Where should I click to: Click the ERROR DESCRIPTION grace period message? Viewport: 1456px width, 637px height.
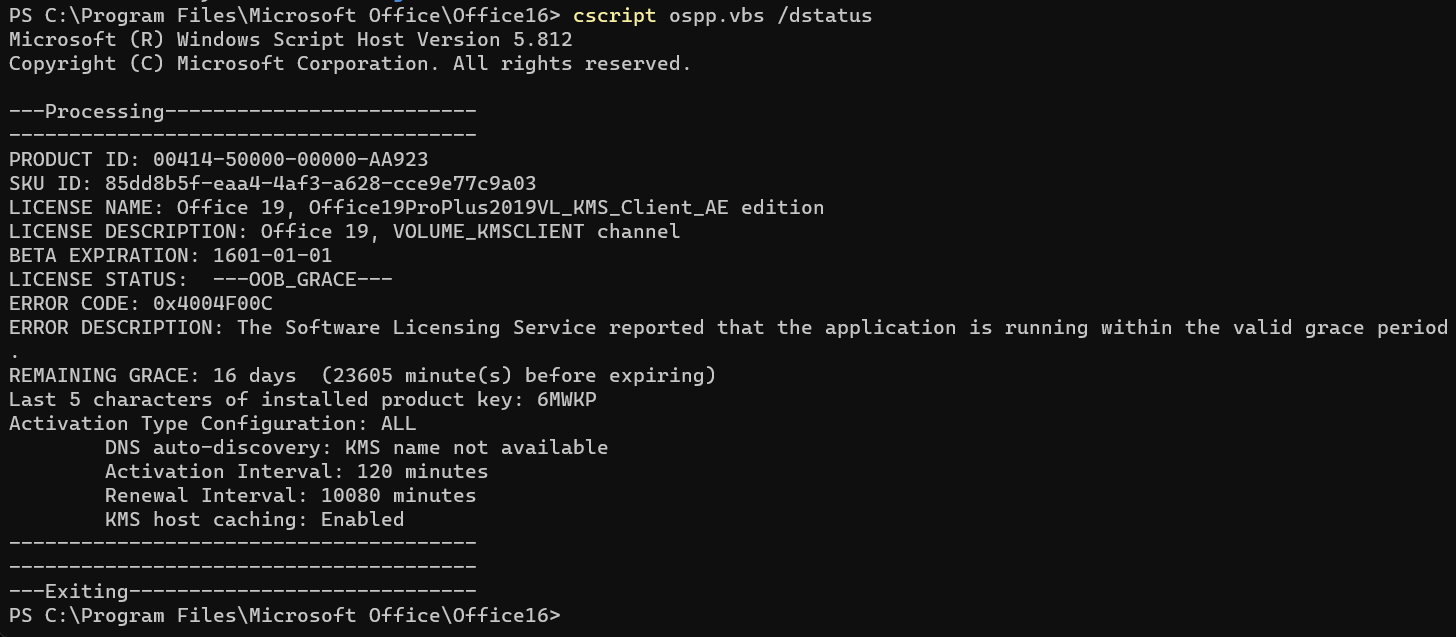tap(840, 328)
